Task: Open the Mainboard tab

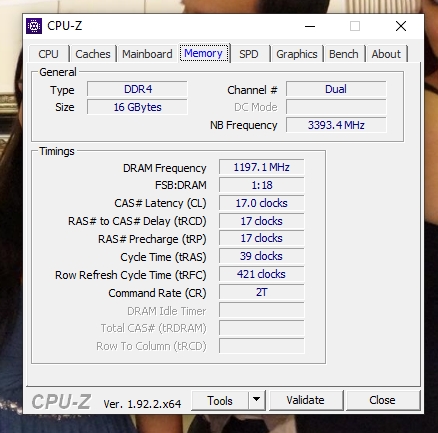Action: coord(147,54)
